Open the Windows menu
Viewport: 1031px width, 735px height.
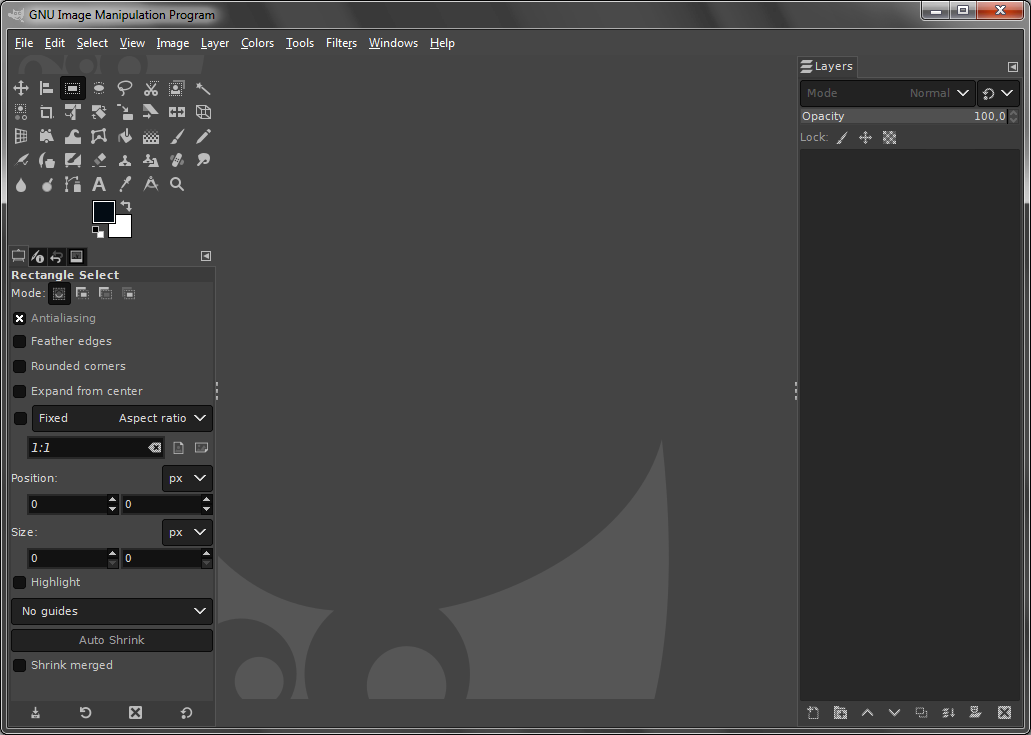click(393, 43)
